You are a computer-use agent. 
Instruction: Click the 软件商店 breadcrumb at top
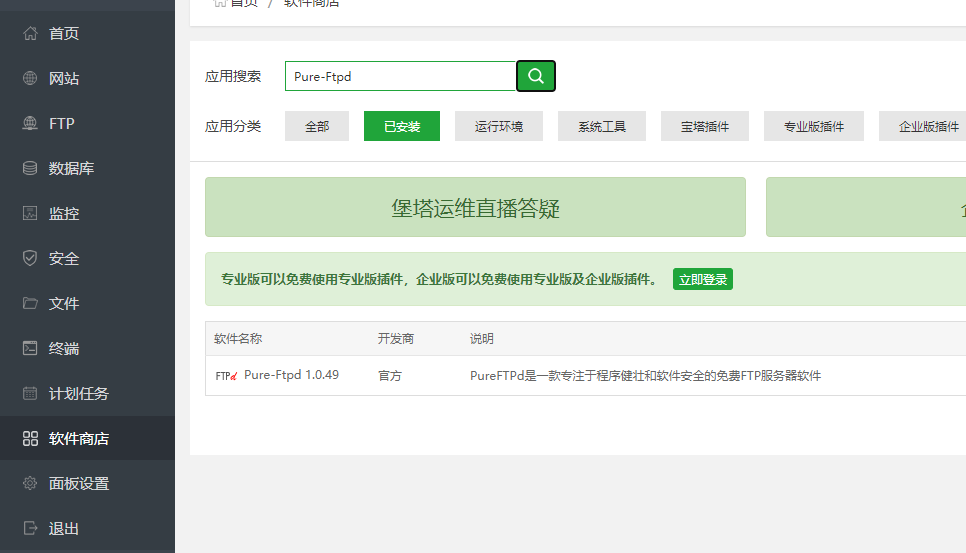coord(311,3)
